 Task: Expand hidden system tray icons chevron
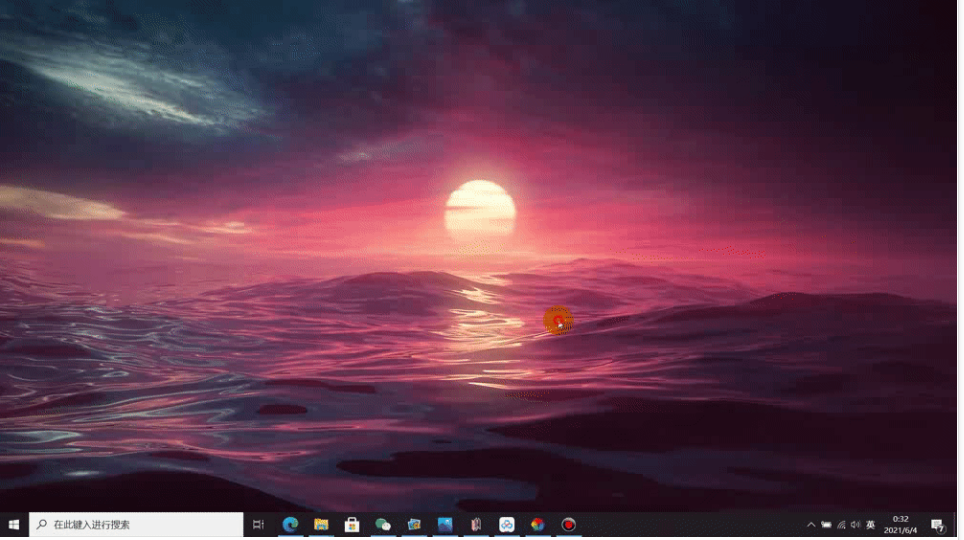pyautogui.click(x=811, y=525)
